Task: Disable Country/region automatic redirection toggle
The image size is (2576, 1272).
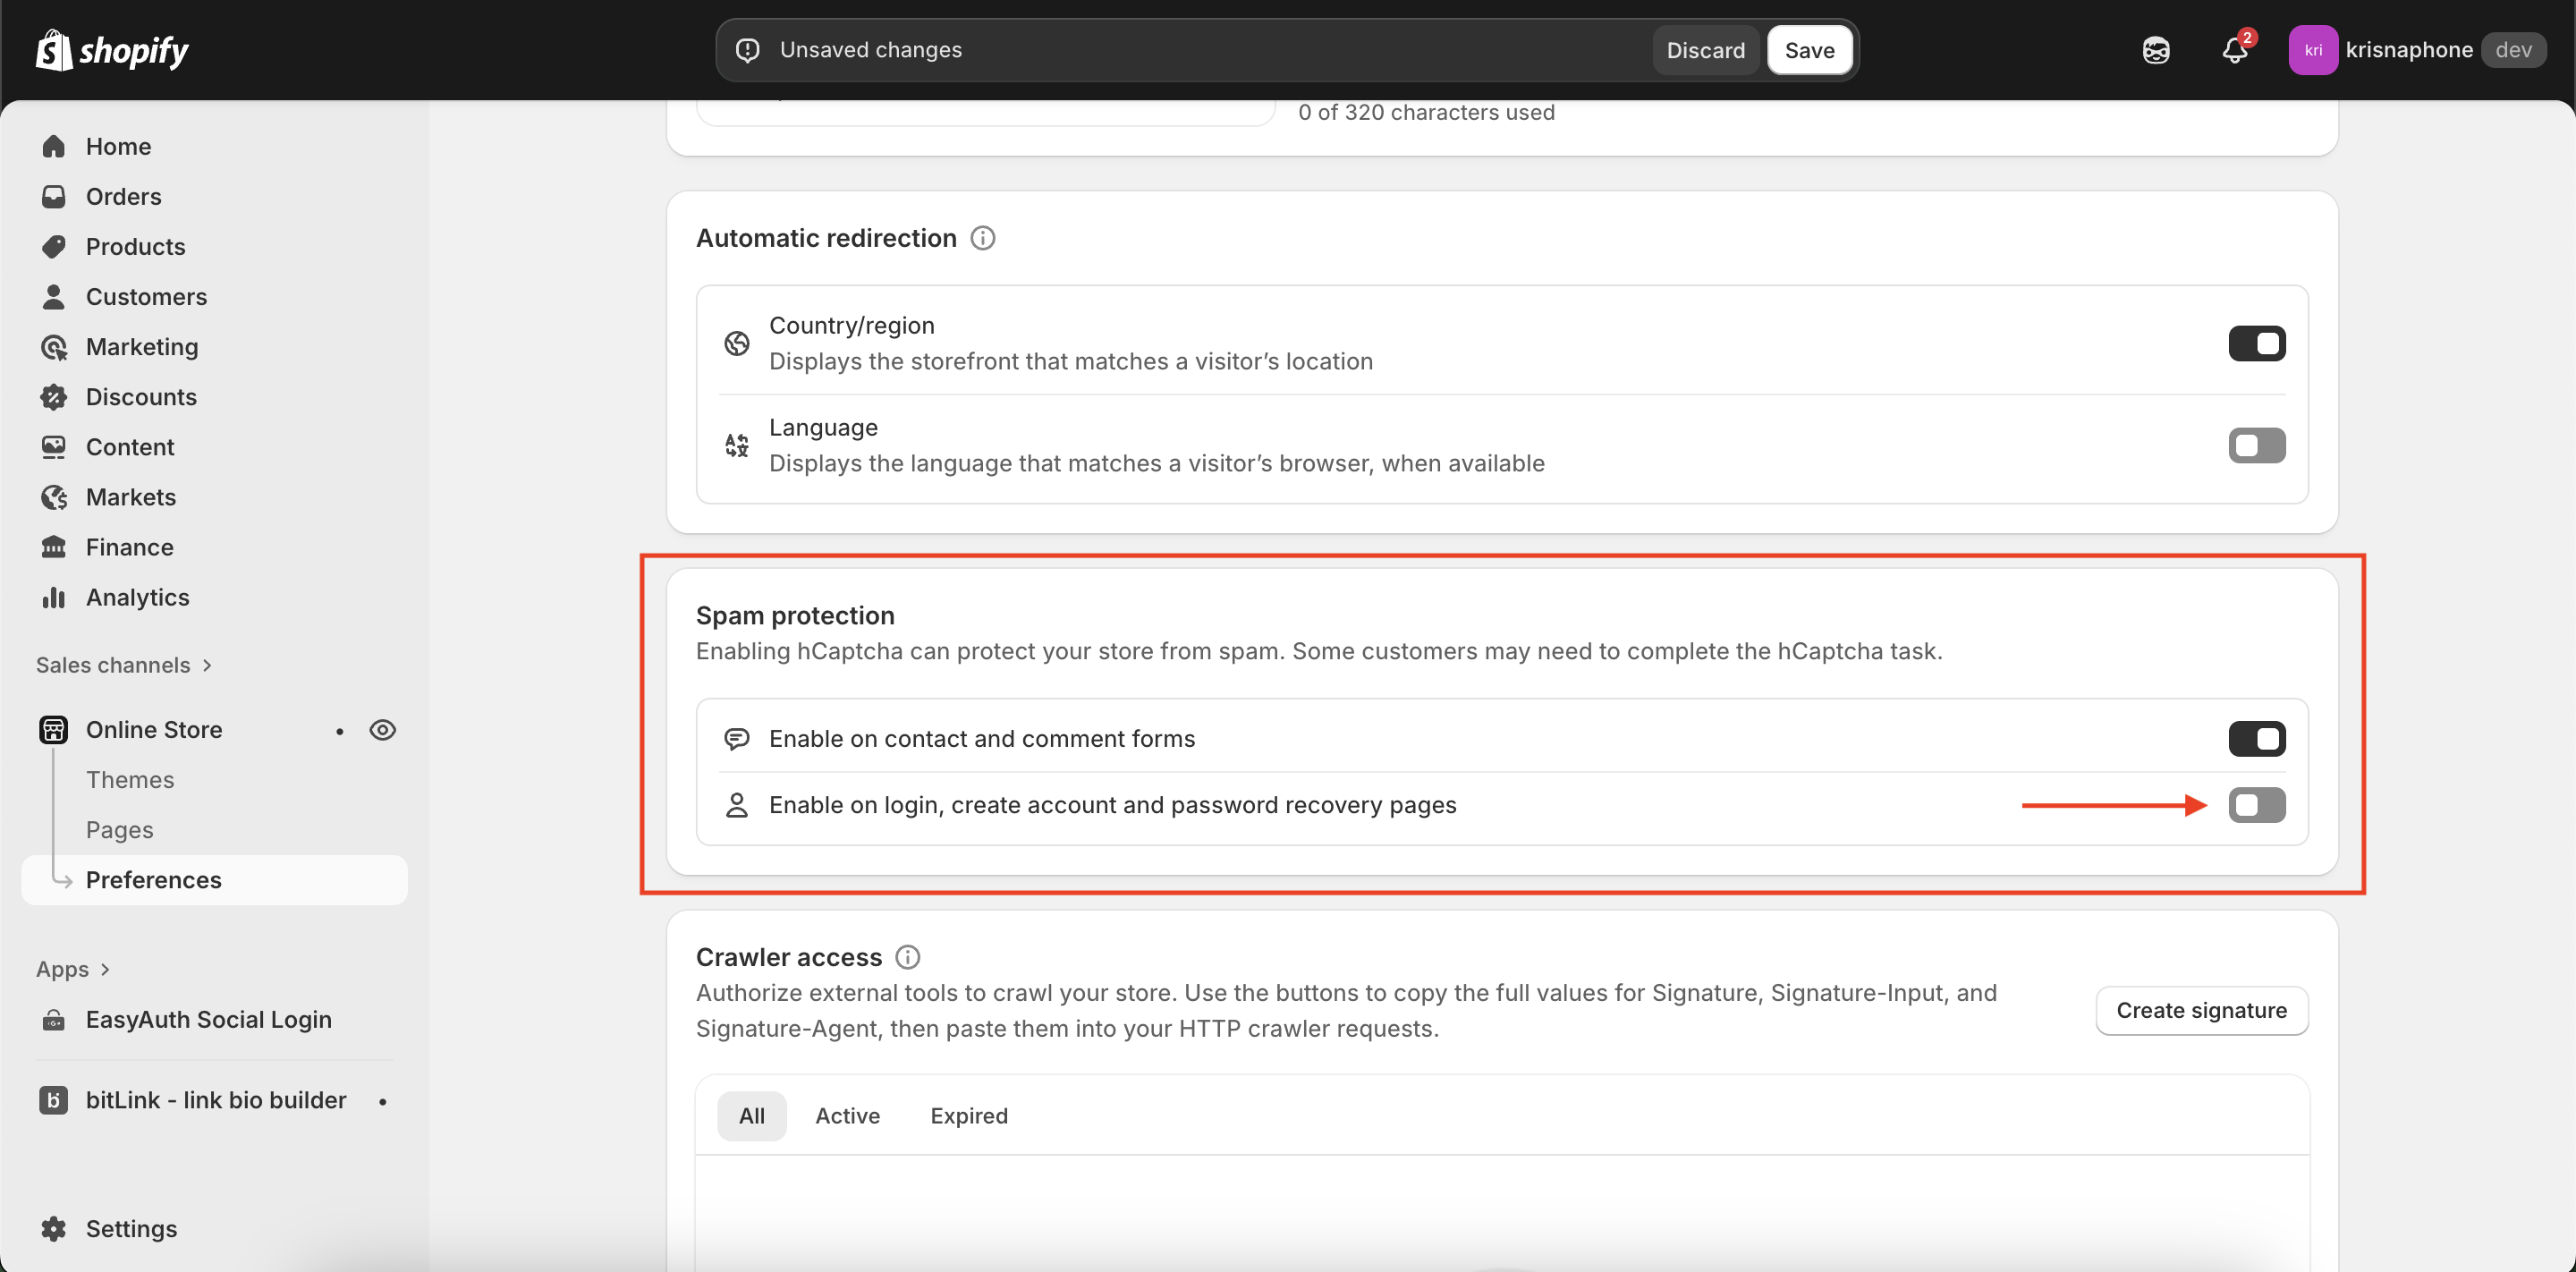Action: point(2256,344)
